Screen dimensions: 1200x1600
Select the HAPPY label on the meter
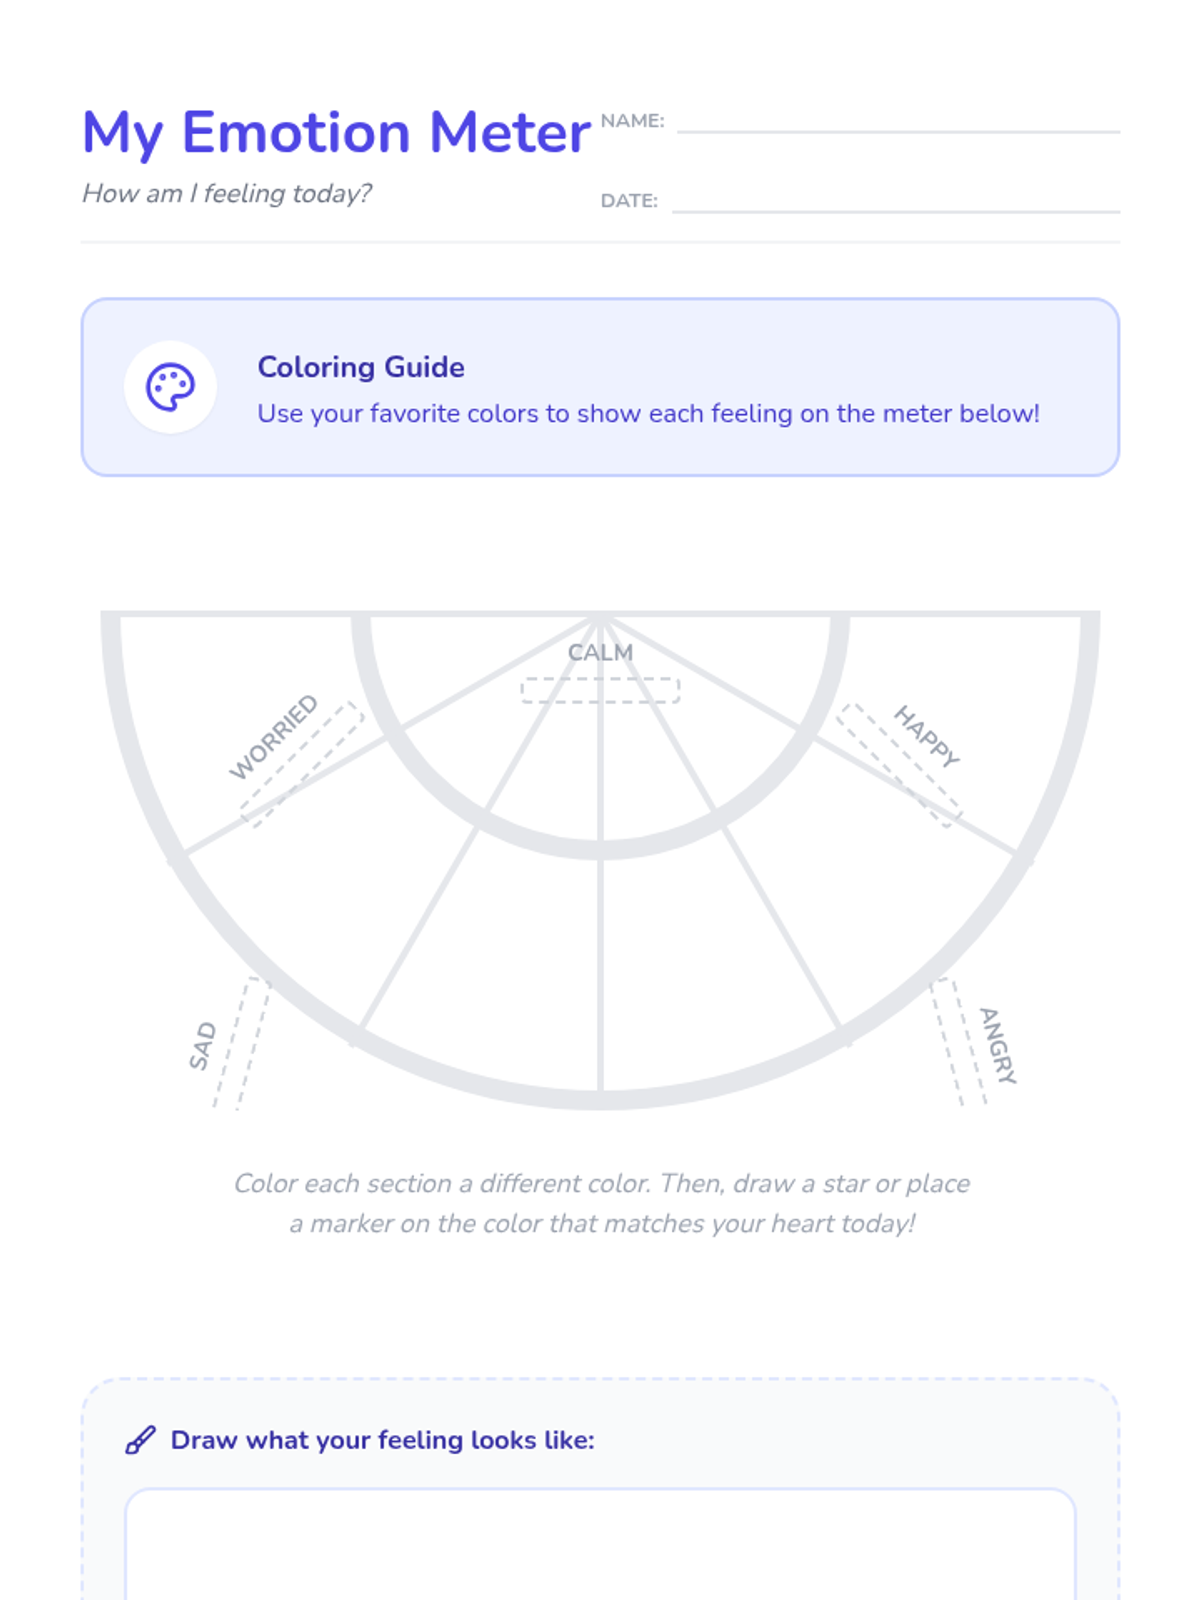pyautogui.click(x=927, y=736)
